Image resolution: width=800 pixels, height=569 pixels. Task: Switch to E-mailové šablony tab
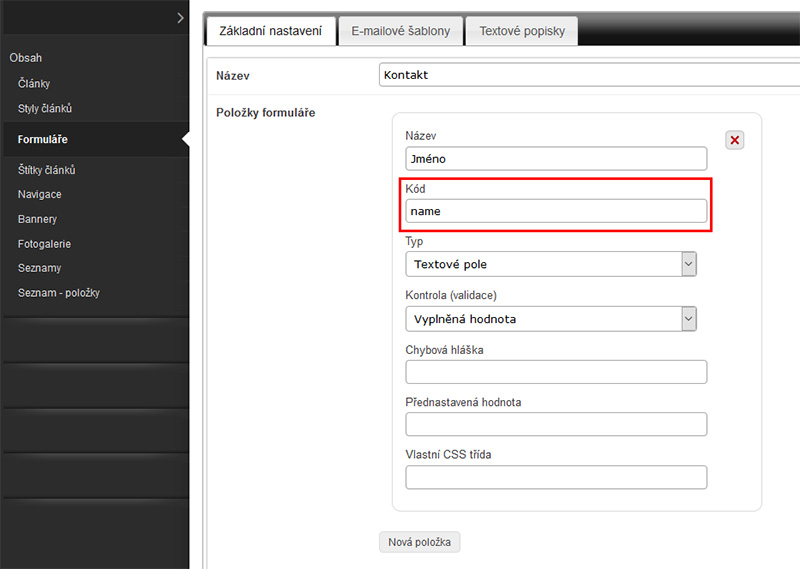point(400,31)
